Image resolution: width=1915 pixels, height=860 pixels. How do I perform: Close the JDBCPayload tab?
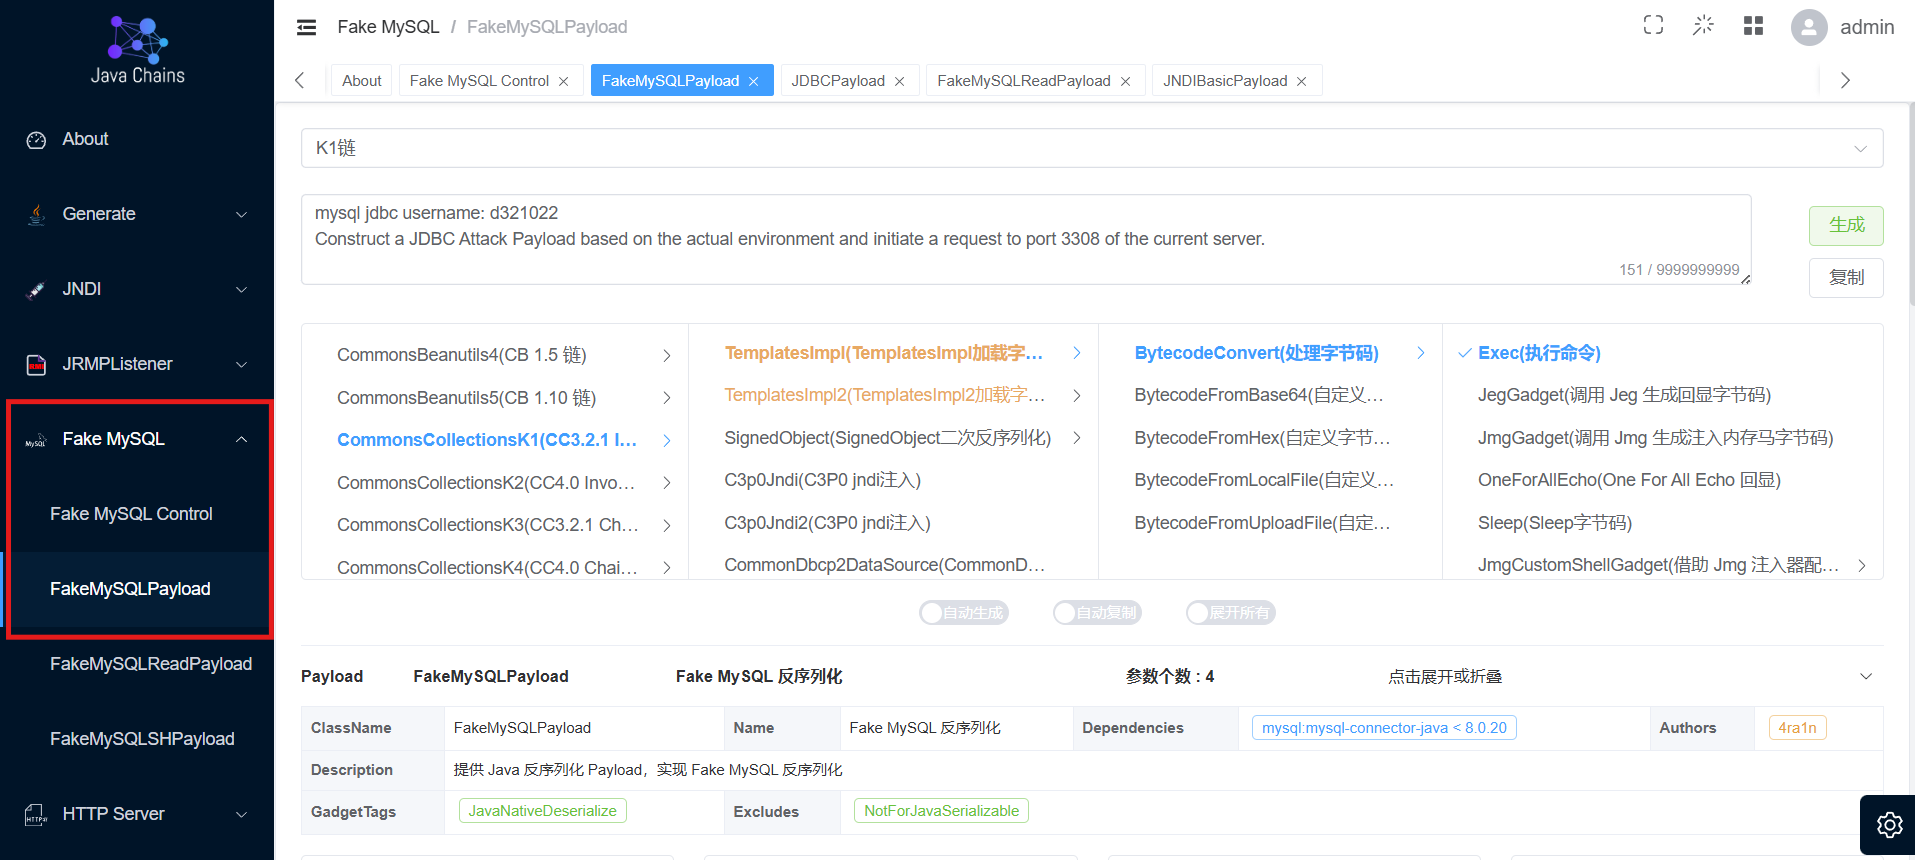pos(899,81)
